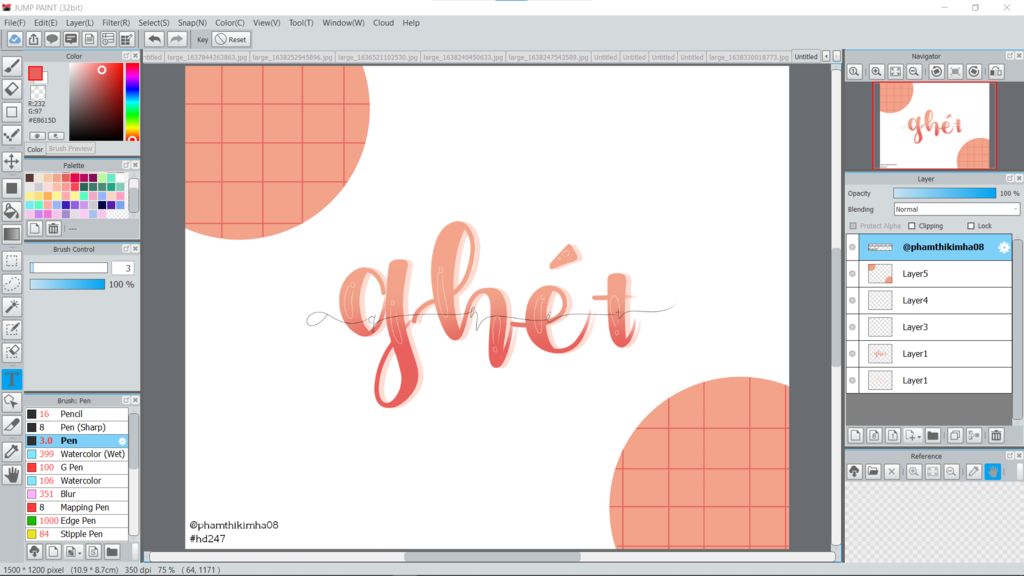The height and width of the screenshot is (576, 1024).
Task: Click the brush size value field
Action: click(x=122, y=268)
